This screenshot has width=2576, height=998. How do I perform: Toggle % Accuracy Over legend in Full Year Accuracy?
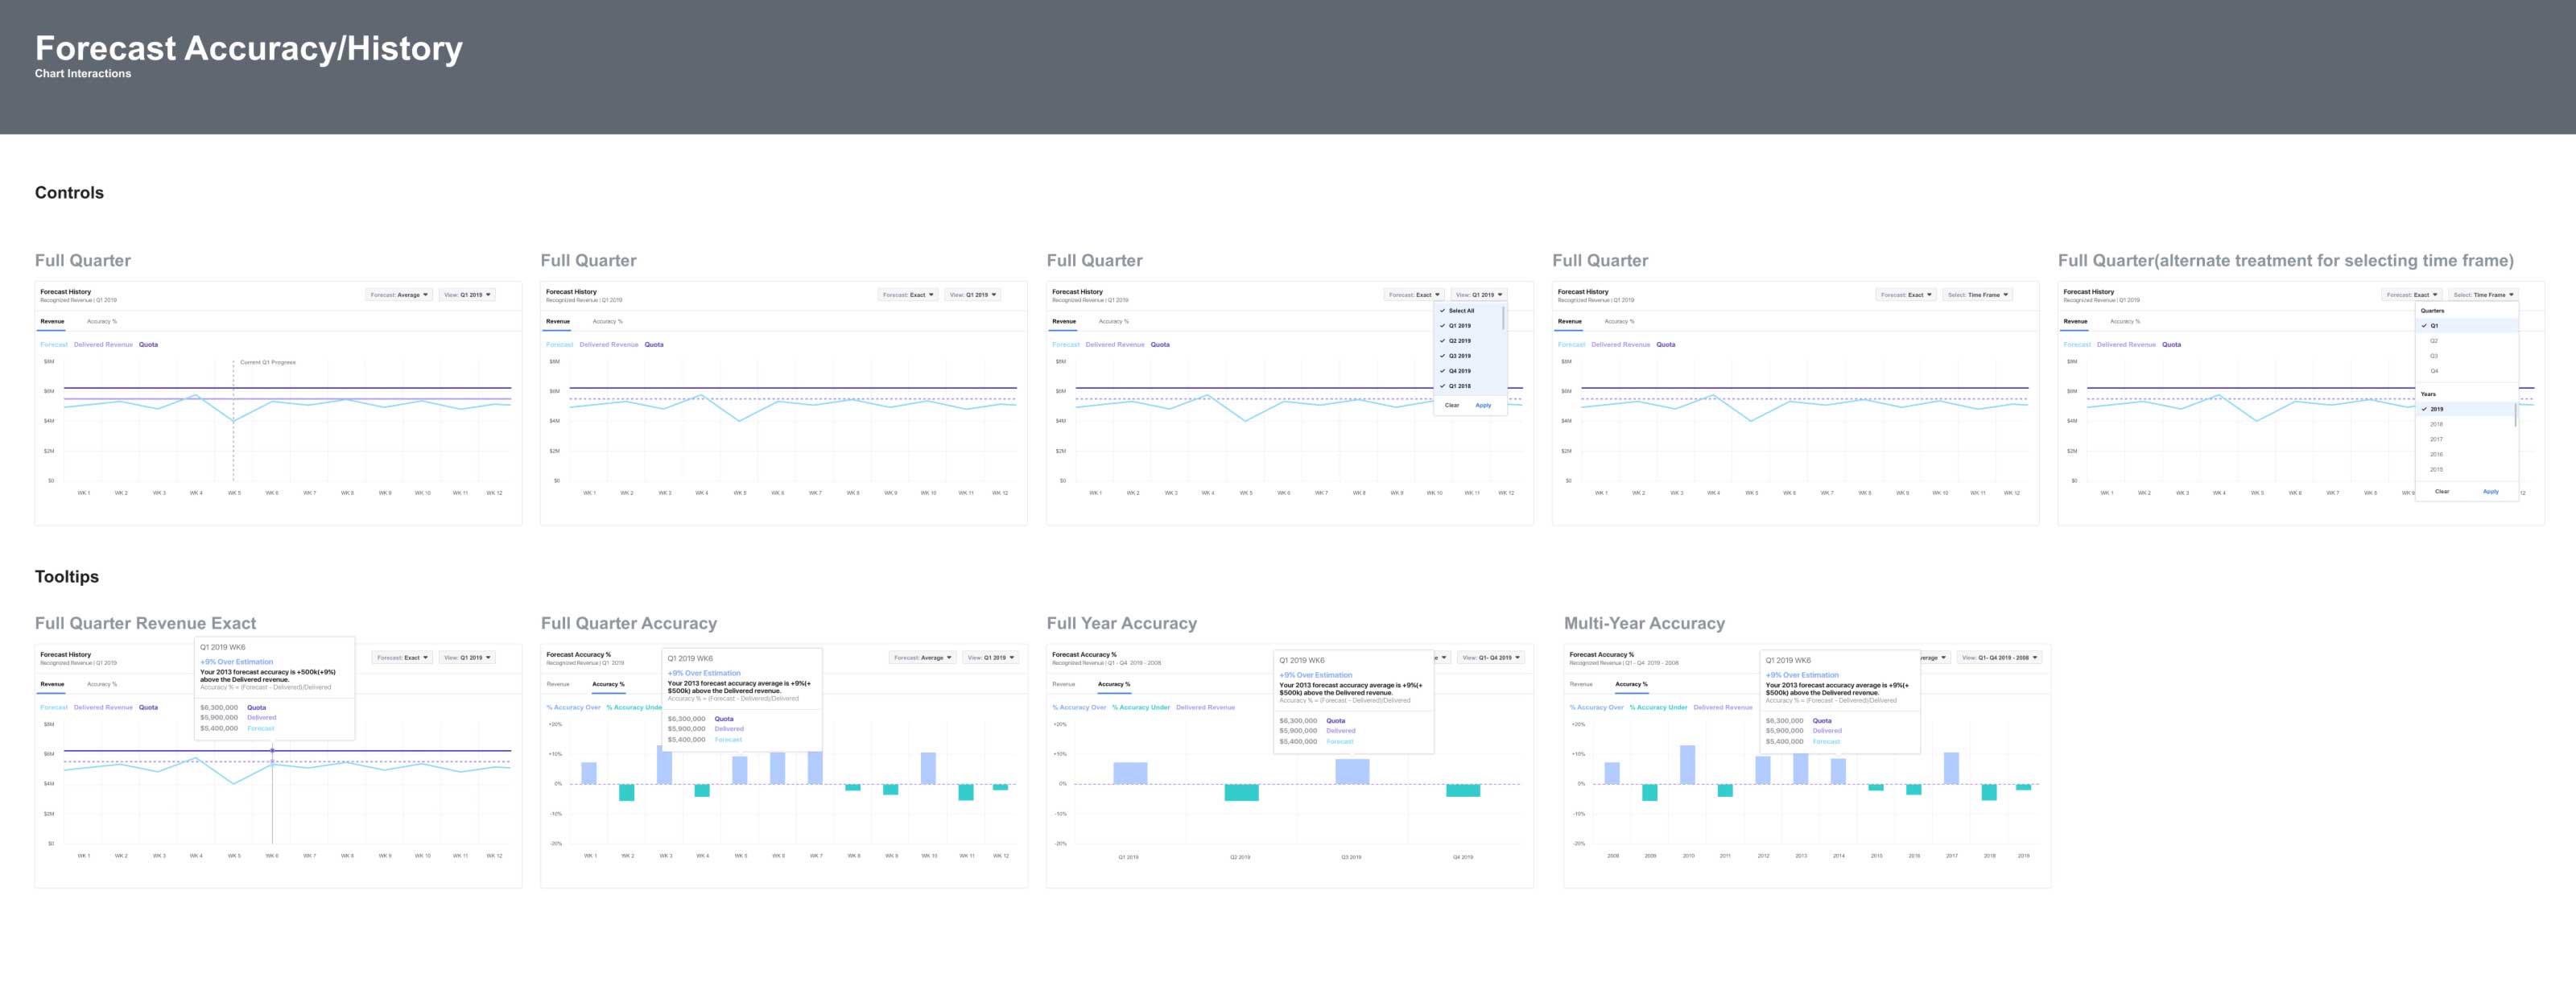pos(1079,707)
